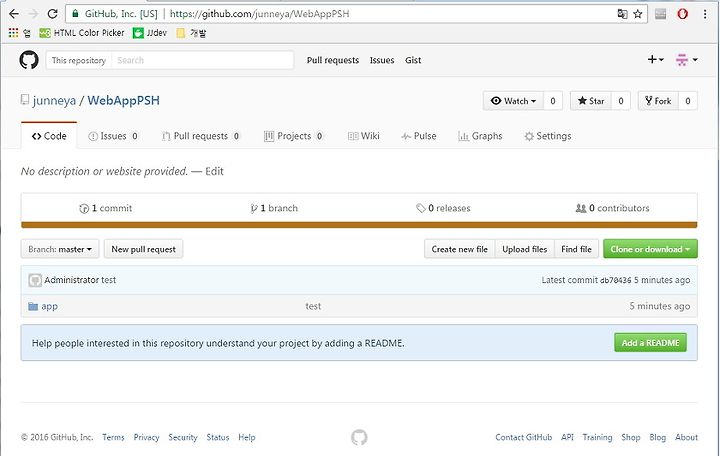Open the Terms footer link
This screenshot has width=720, height=456.
coord(113,437)
